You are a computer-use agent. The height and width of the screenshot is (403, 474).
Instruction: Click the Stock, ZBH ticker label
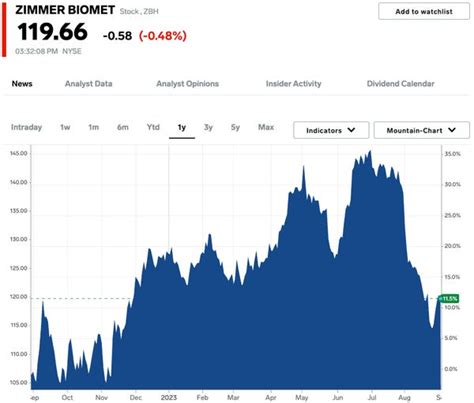coord(139,11)
